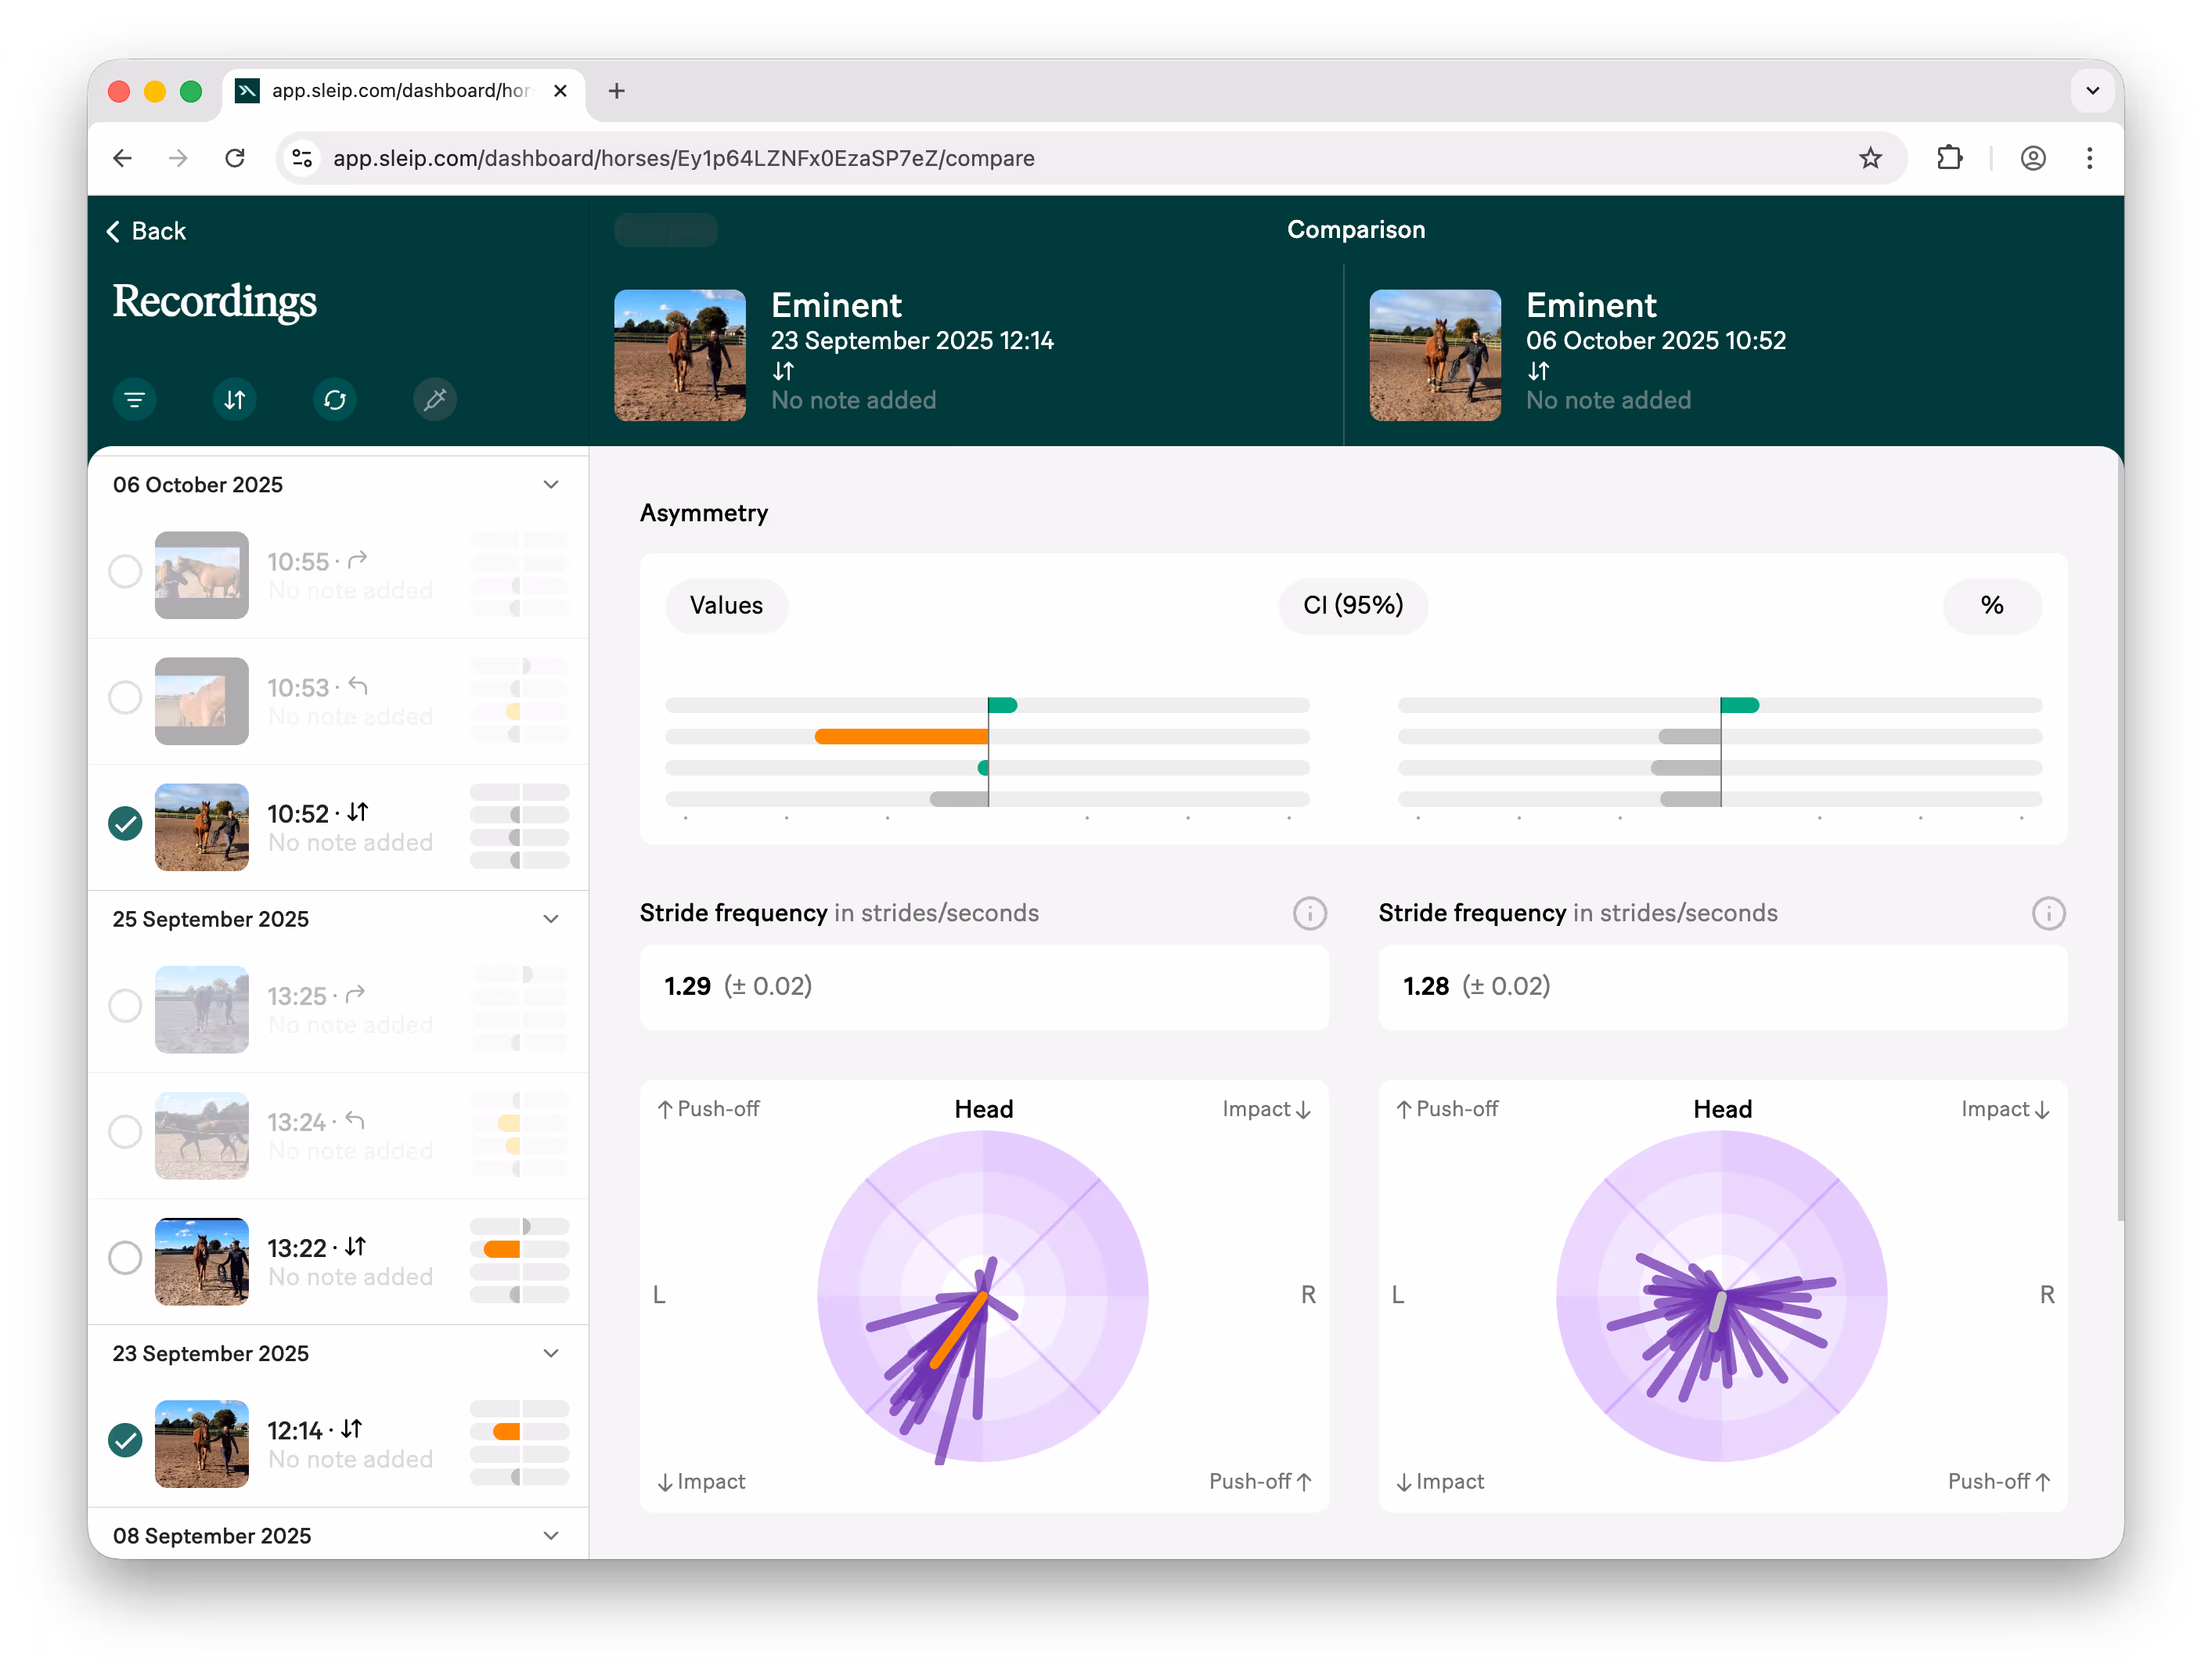
Task: Expand the 08 September 2025 section chevron
Action: [550, 1535]
